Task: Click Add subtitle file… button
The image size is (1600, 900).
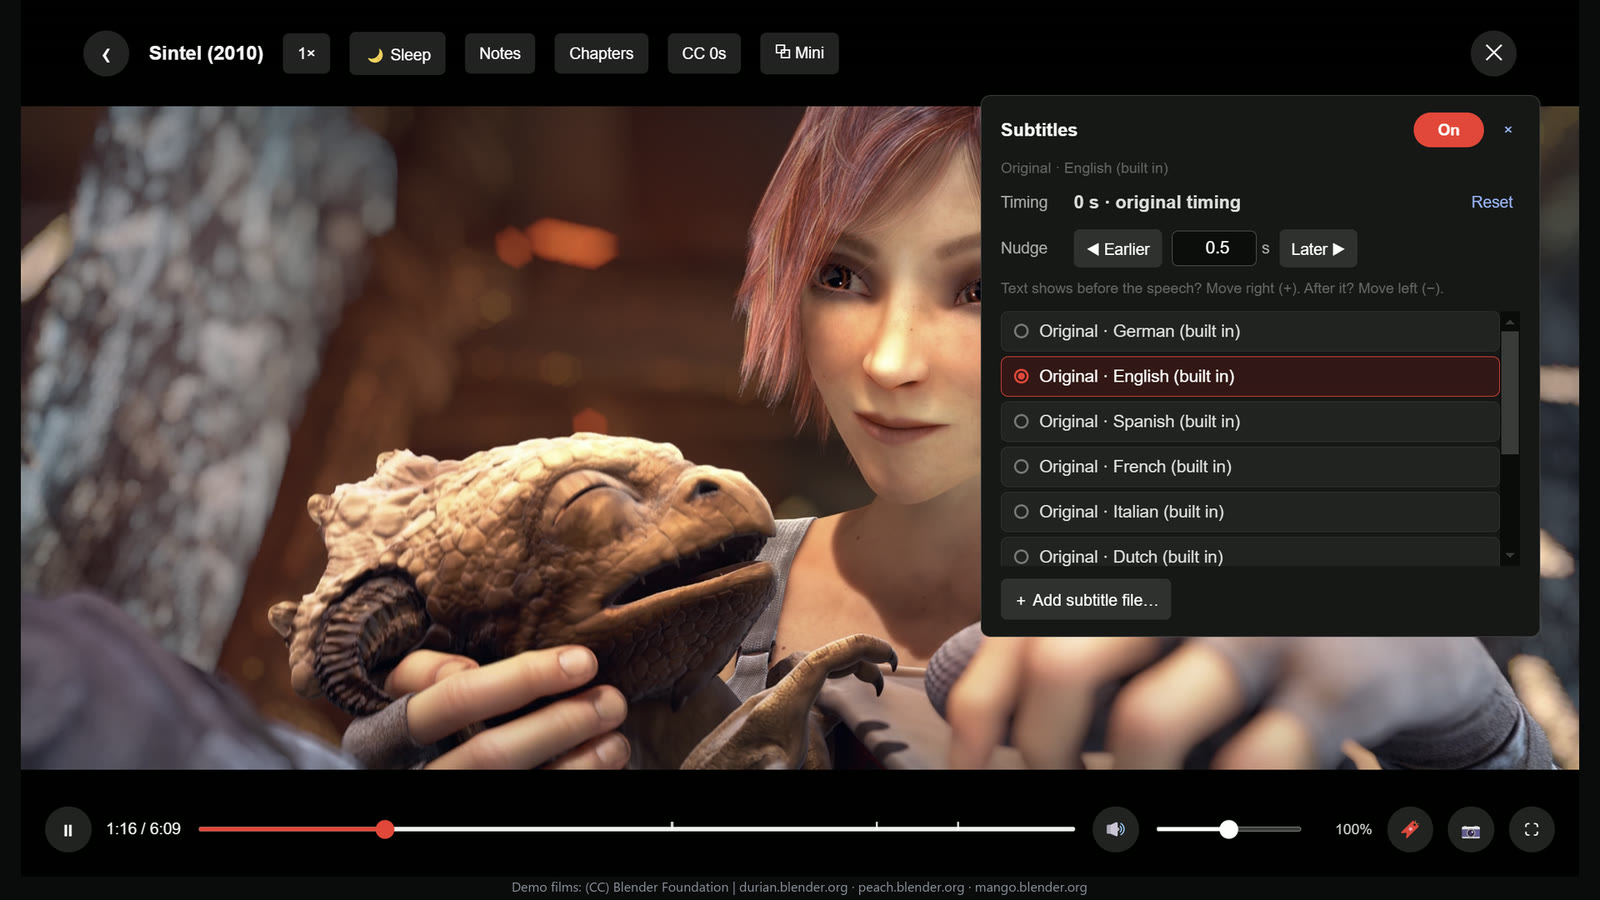Action: point(1086,600)
